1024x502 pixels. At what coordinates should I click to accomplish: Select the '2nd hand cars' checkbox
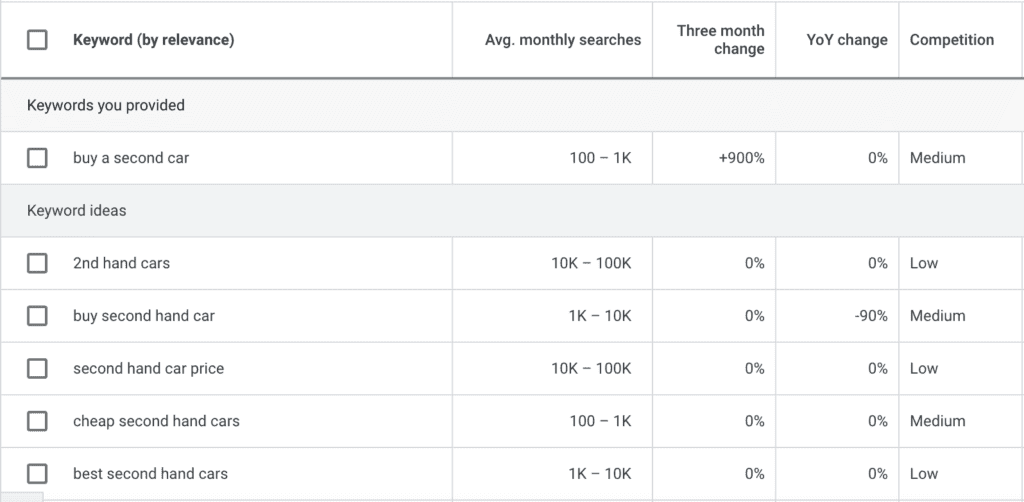pyautogui.click(x=37, y=263)
